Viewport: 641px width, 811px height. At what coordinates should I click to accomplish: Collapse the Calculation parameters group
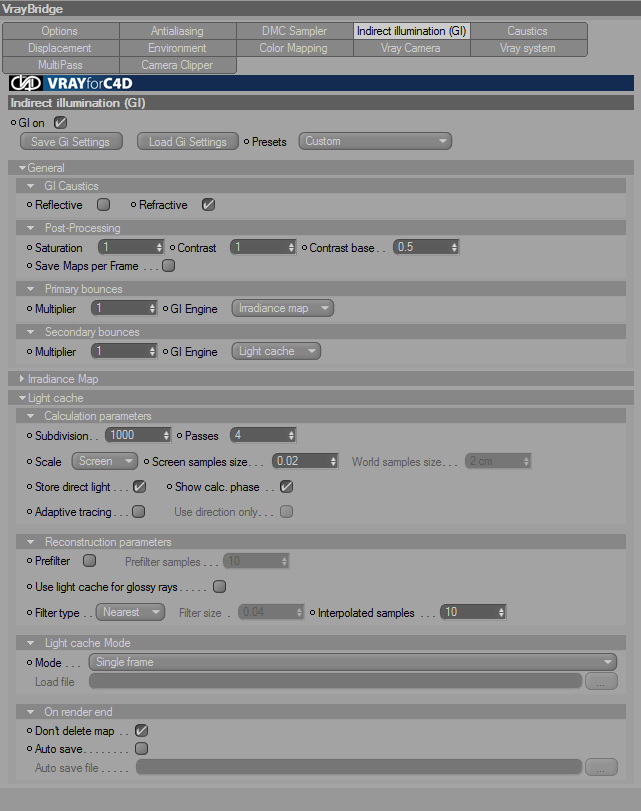(x=31, y=416)
